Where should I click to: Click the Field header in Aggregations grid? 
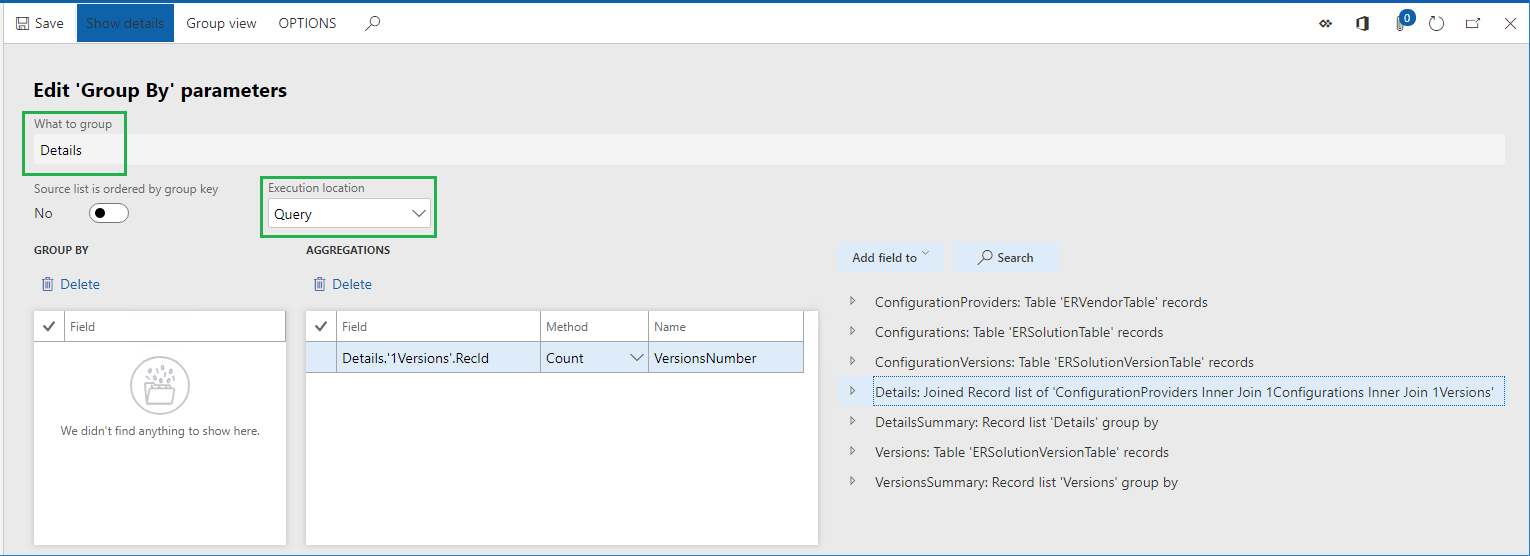438,326
